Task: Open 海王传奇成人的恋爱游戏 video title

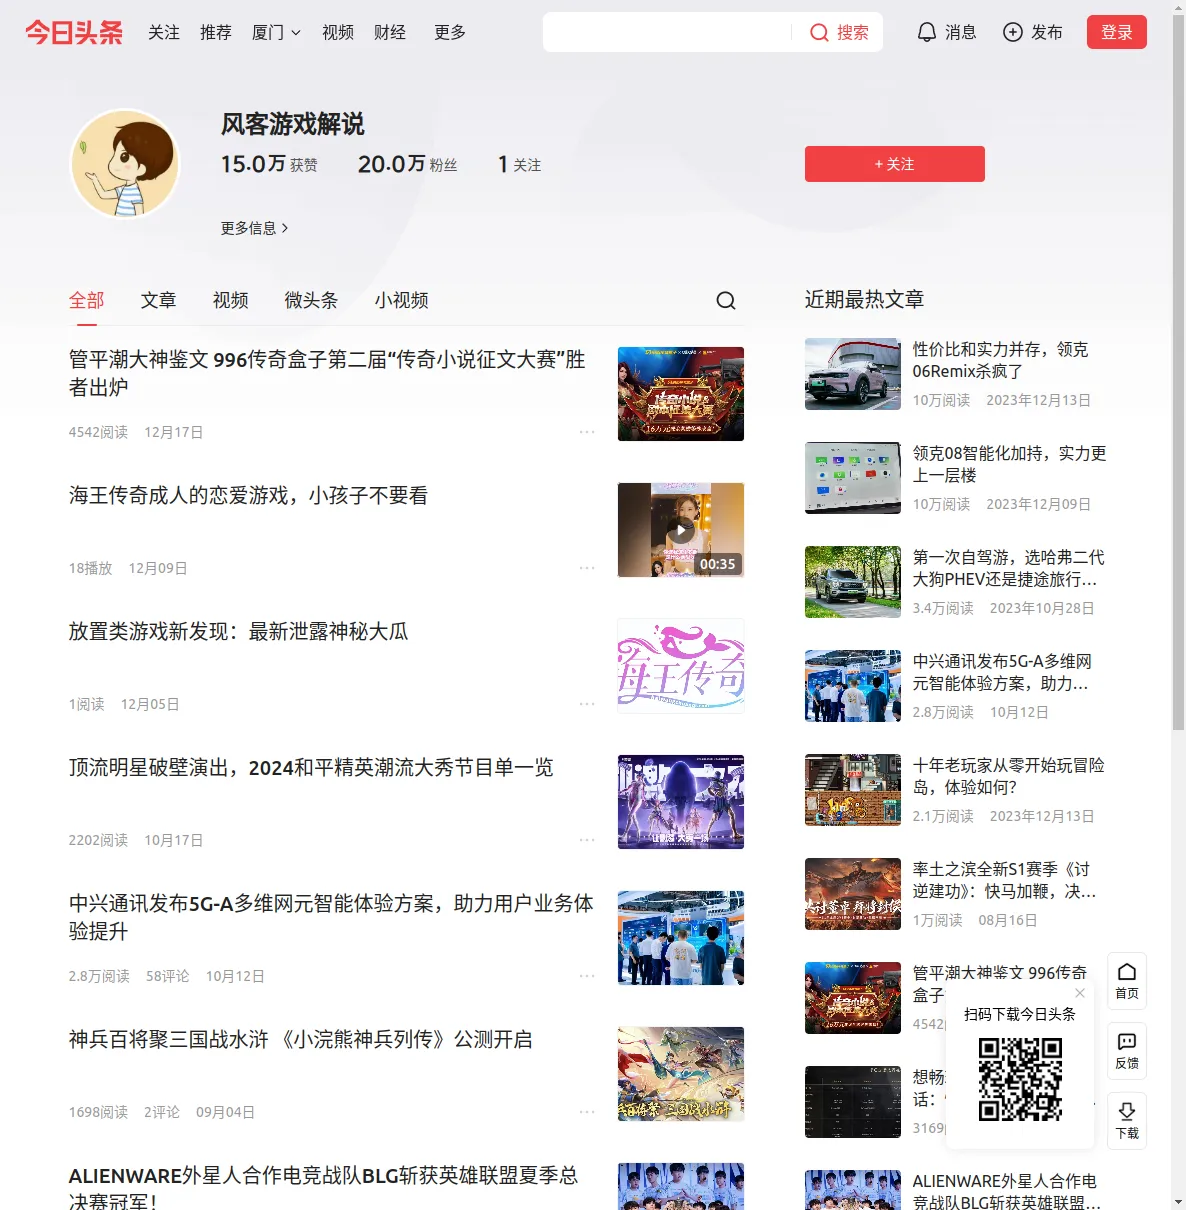Action: tap(249, 495)
